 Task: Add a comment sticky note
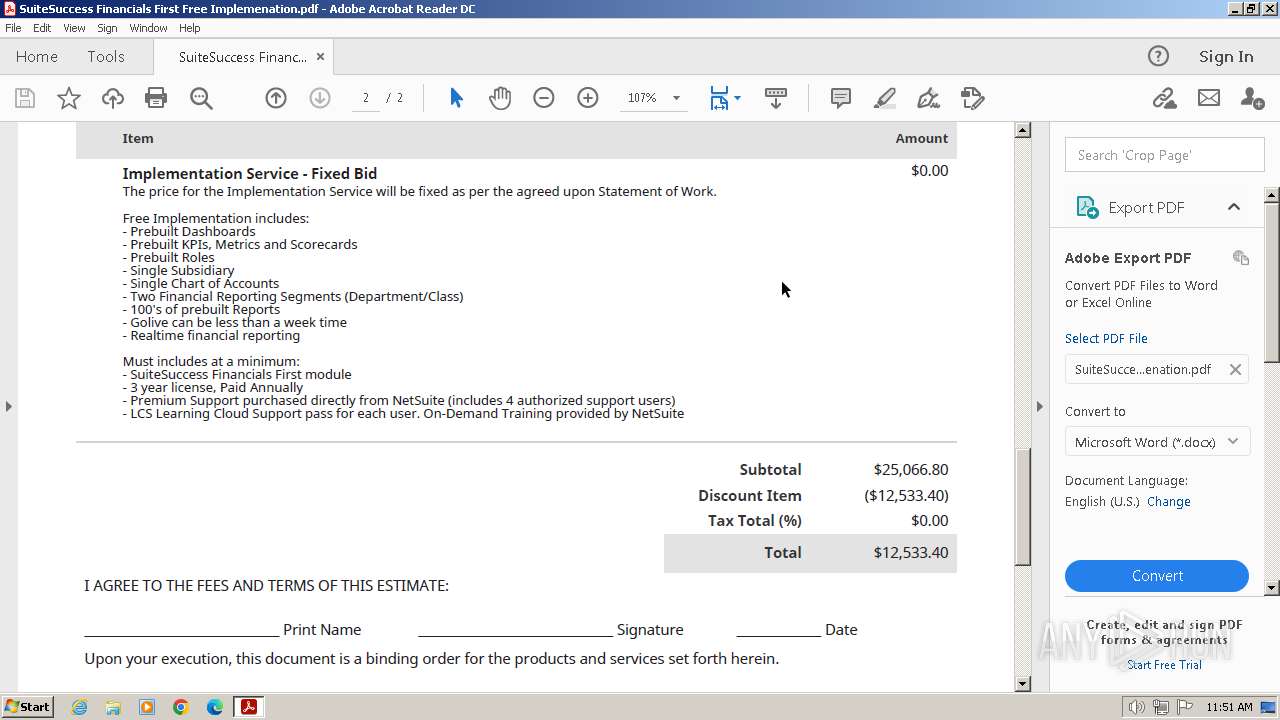841,98
